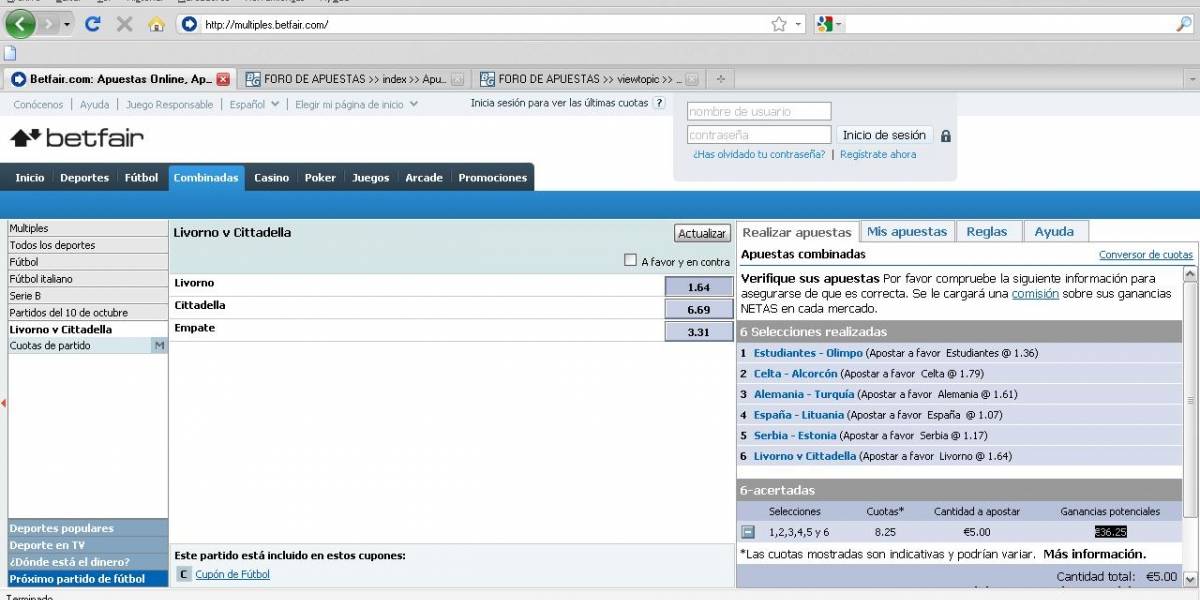This screenshot has width=1200, height=600.
Task: Open Partidos del 10 de octubre
Action: (x=88, y=313)
